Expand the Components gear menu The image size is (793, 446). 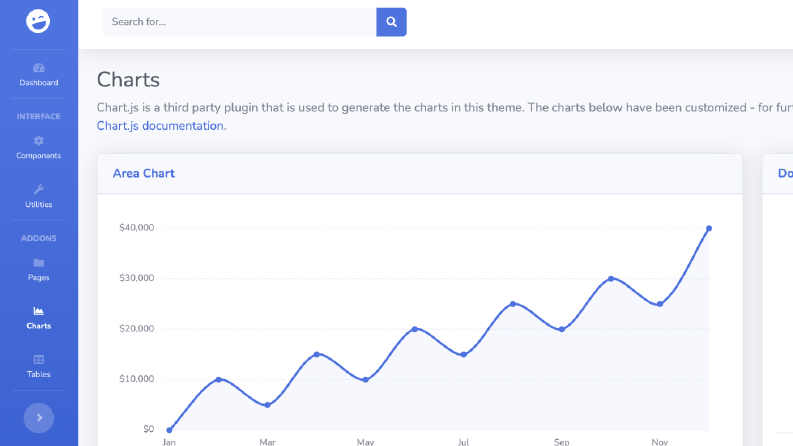[x=38, y=148]
